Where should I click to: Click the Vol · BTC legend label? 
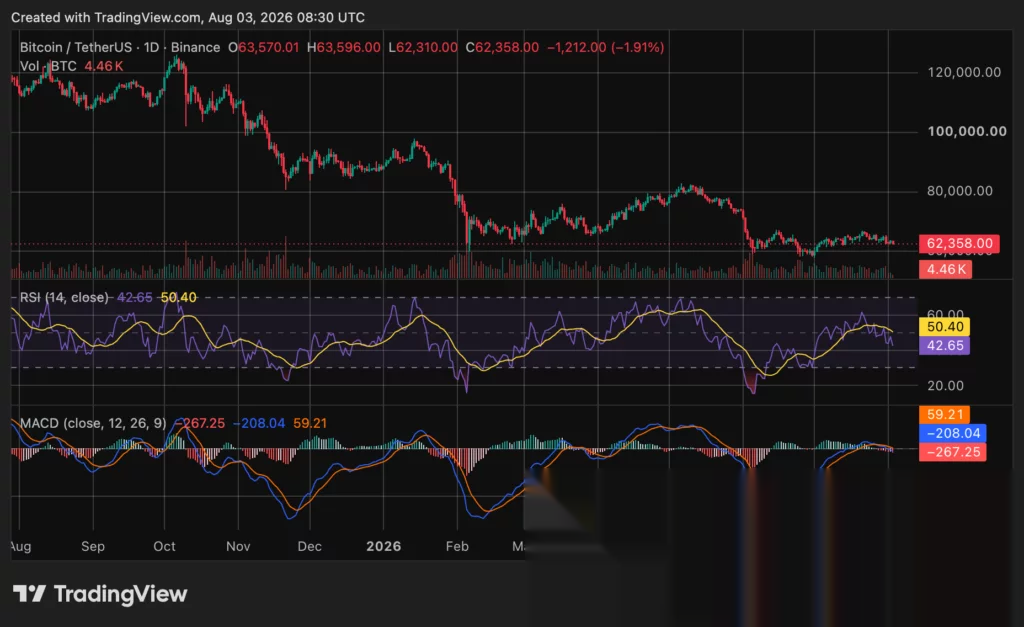tap(48, 66)
